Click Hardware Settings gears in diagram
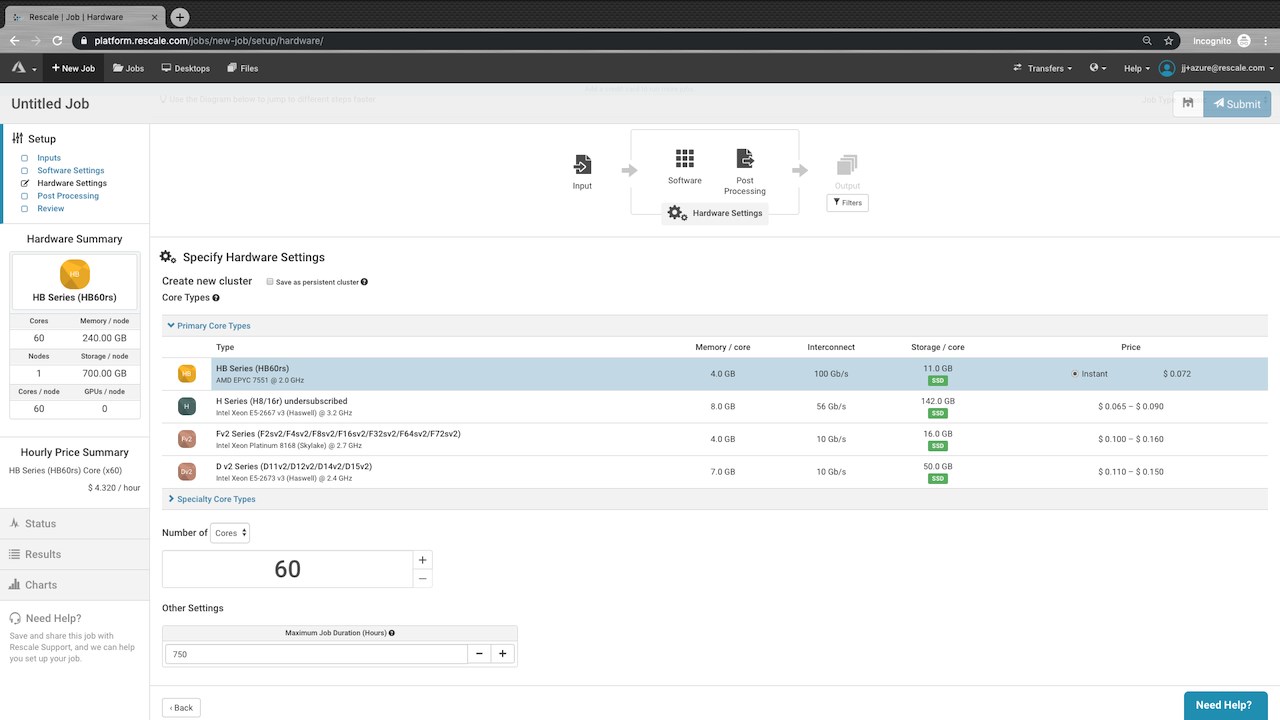This screenshot has width=1280, height=720. coord(677,213)
